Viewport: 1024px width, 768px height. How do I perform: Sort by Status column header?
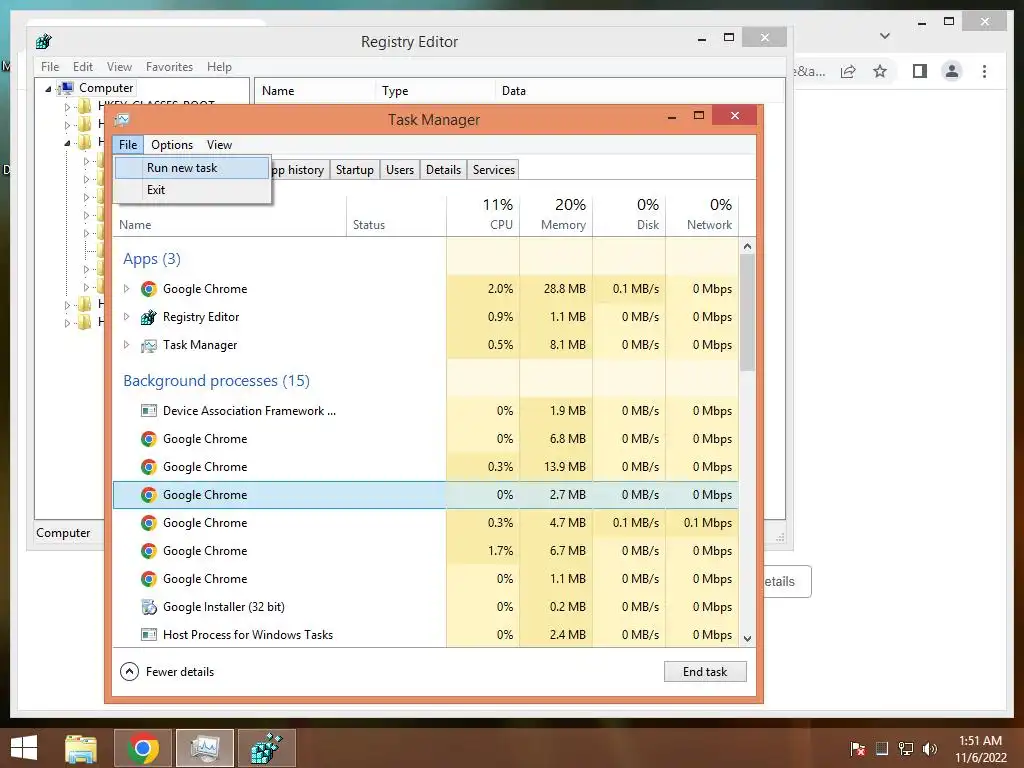[x=396, y=216]
